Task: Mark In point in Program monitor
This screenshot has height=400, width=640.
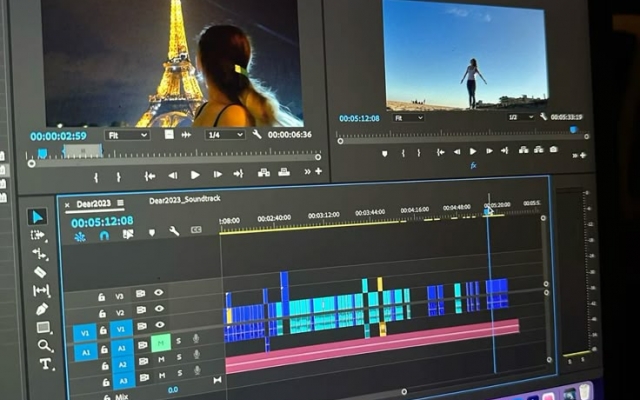Action: coord(403,153)
